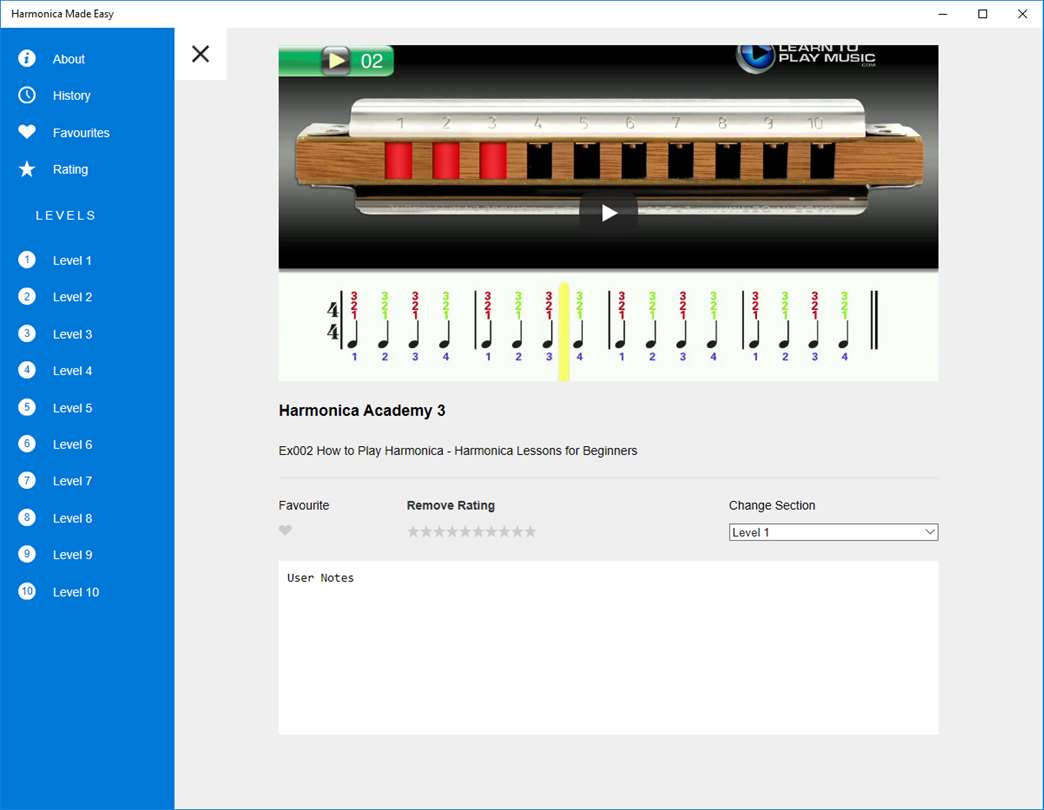Viewport: 1044px width, 810px height.
Task: Click the Remove Rating button
Action: point(451,505)
